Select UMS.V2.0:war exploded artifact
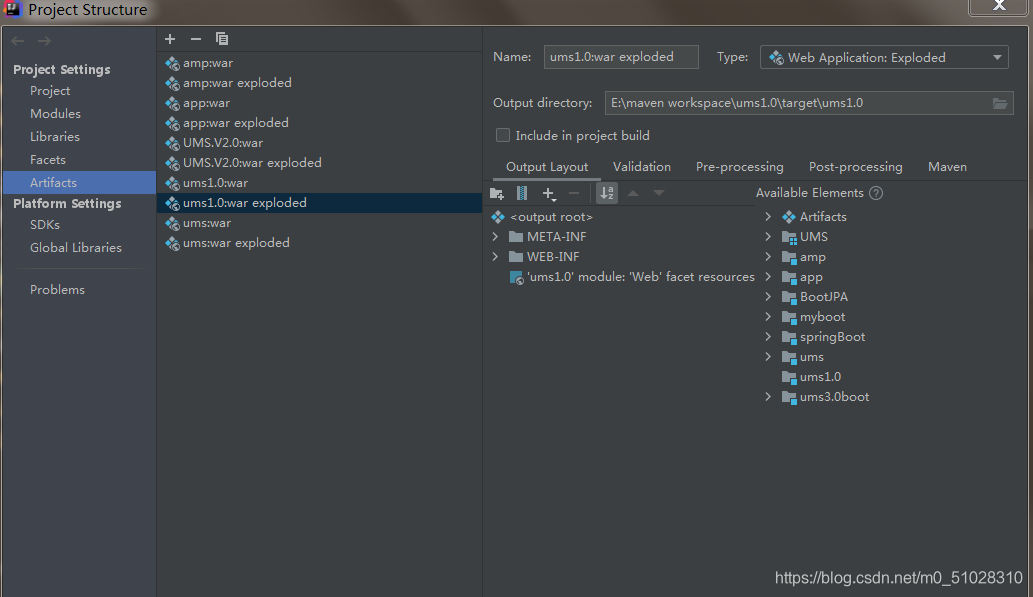 319,163
